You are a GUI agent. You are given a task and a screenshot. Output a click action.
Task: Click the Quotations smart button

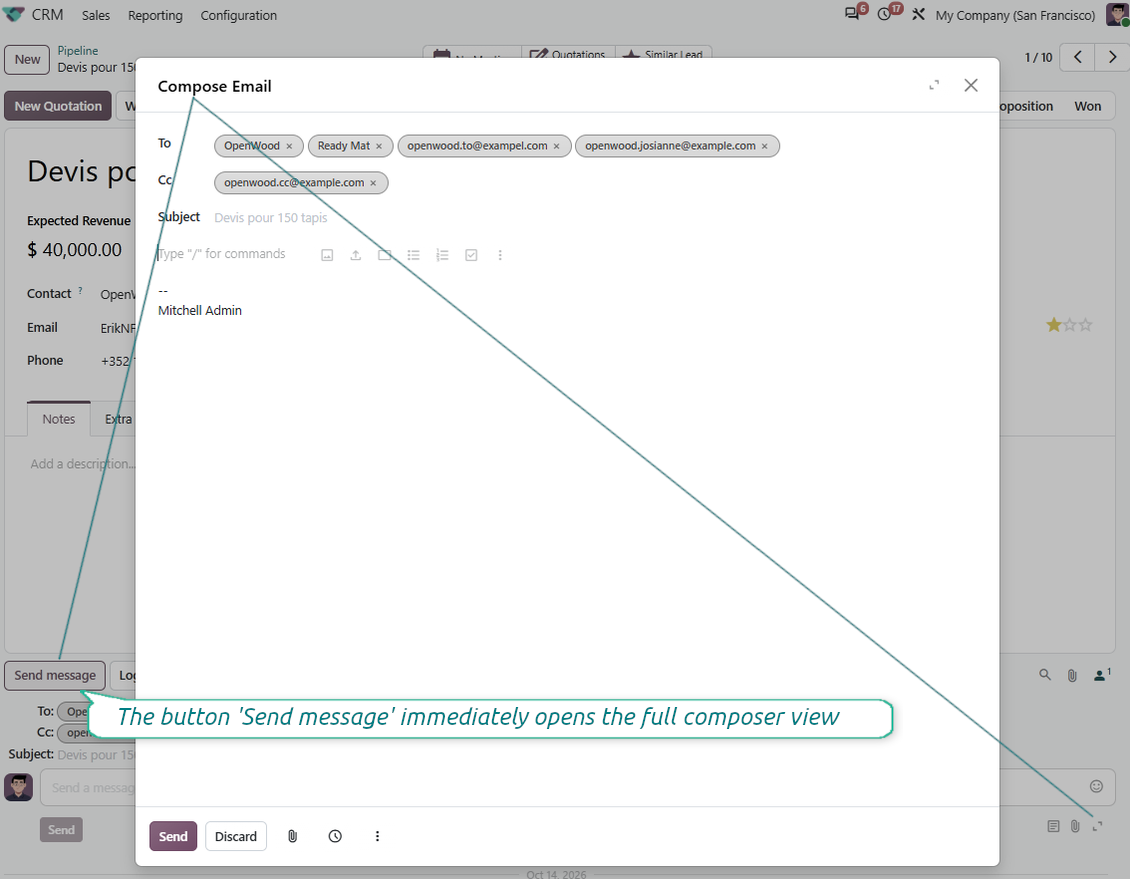[x=568, y=54]
